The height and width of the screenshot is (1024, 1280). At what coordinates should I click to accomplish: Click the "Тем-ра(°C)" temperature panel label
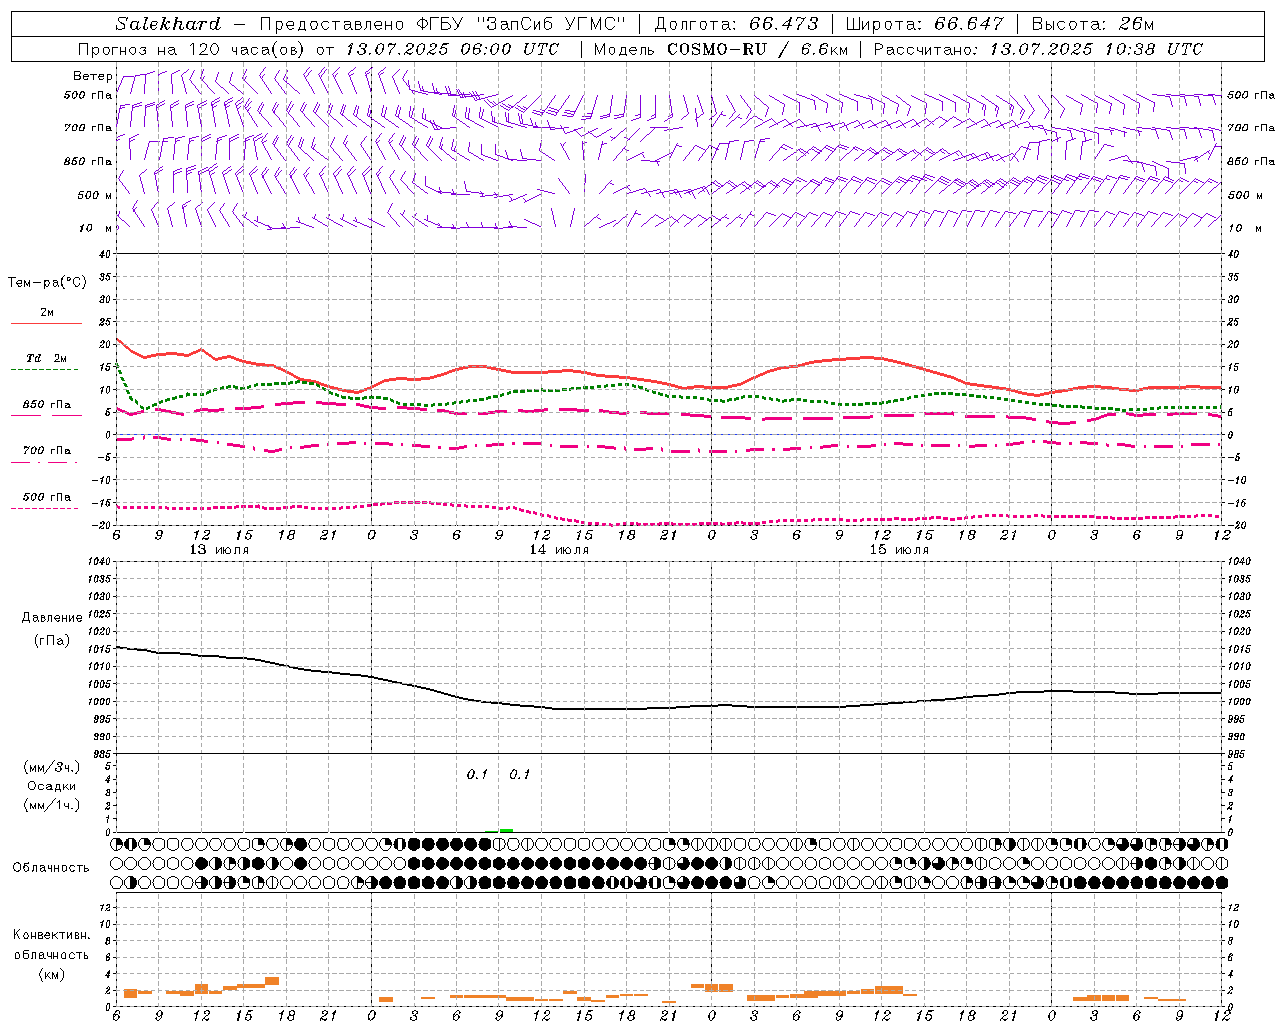click(47, 283)
